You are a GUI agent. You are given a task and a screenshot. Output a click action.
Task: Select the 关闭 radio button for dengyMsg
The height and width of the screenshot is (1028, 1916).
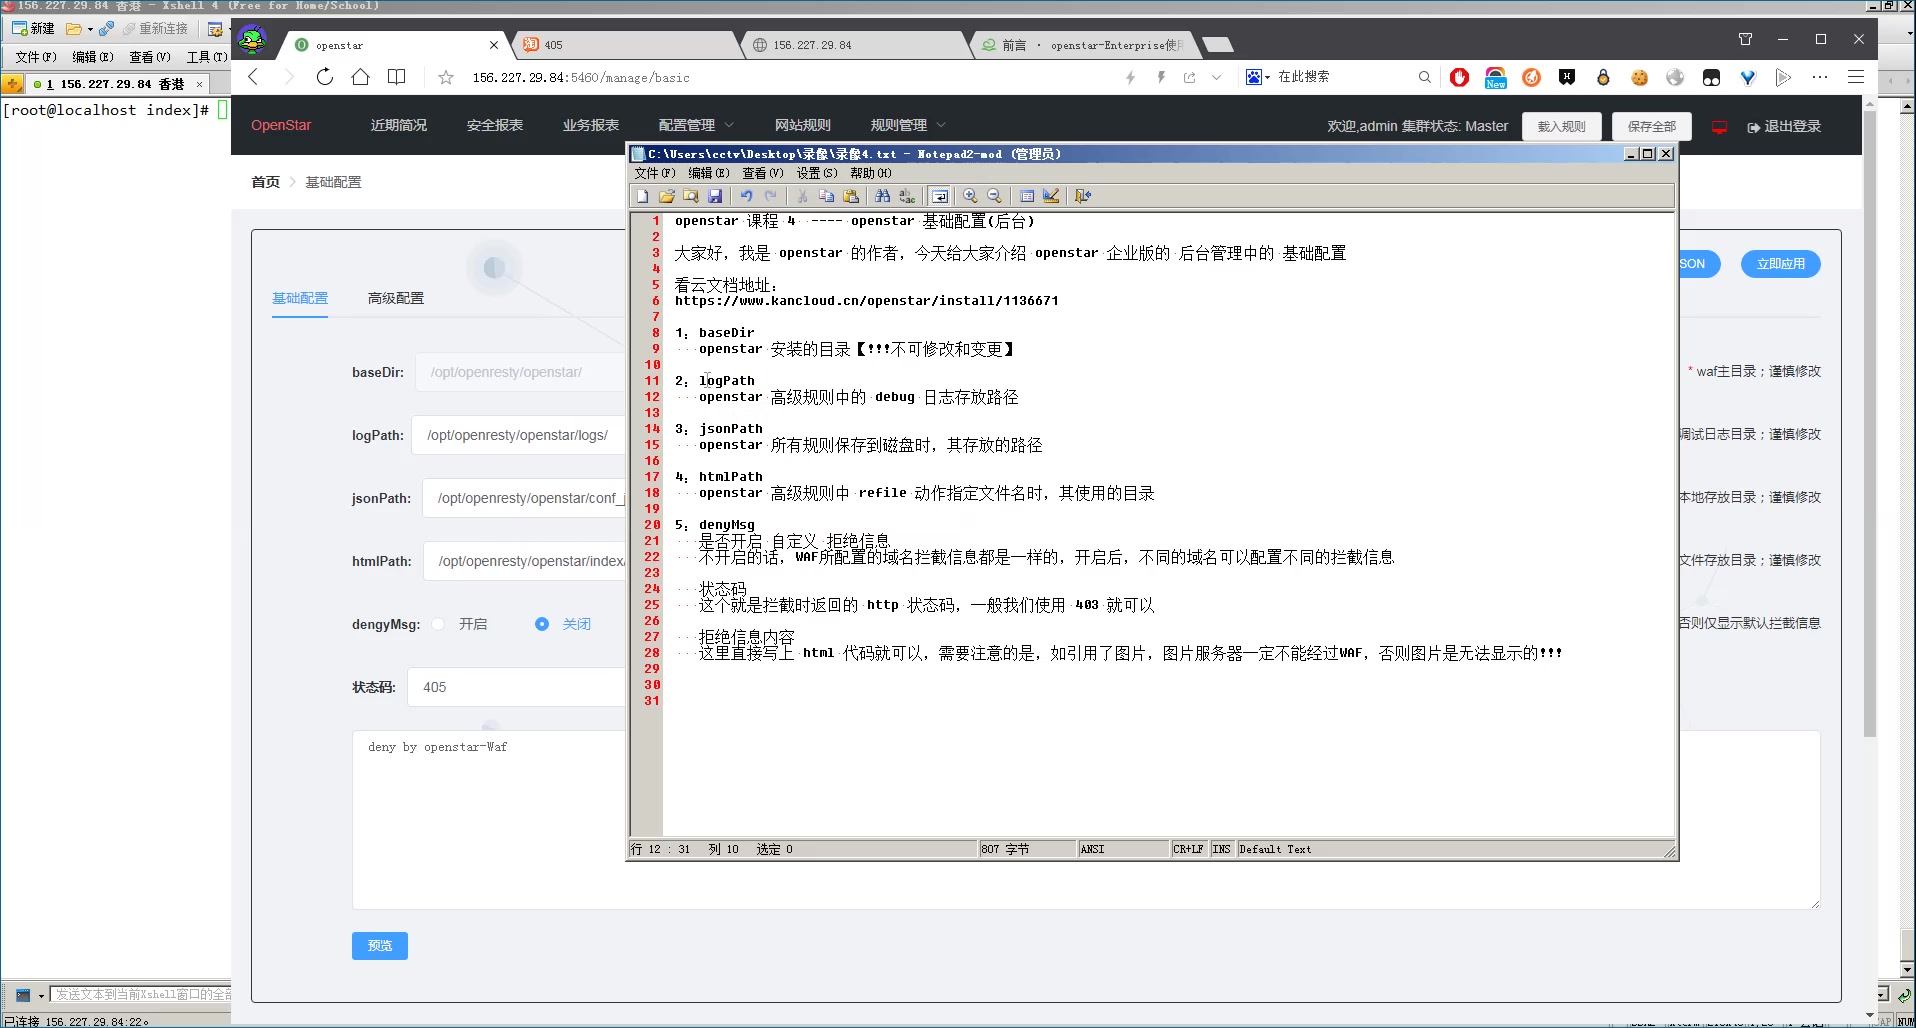[x=542, y=624]
